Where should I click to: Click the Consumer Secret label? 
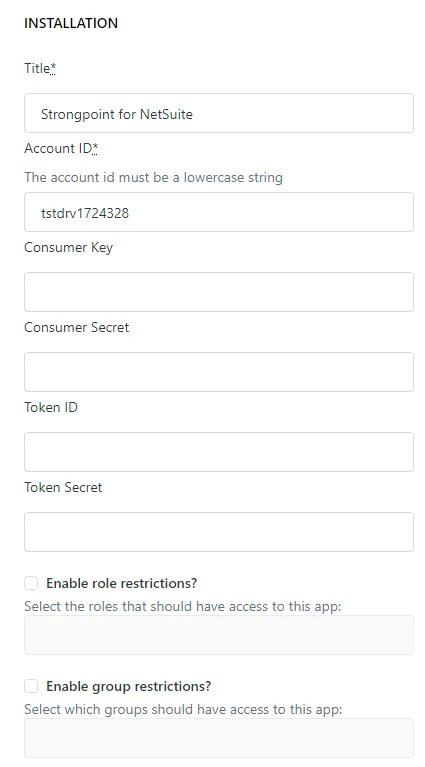coord(77,327)
